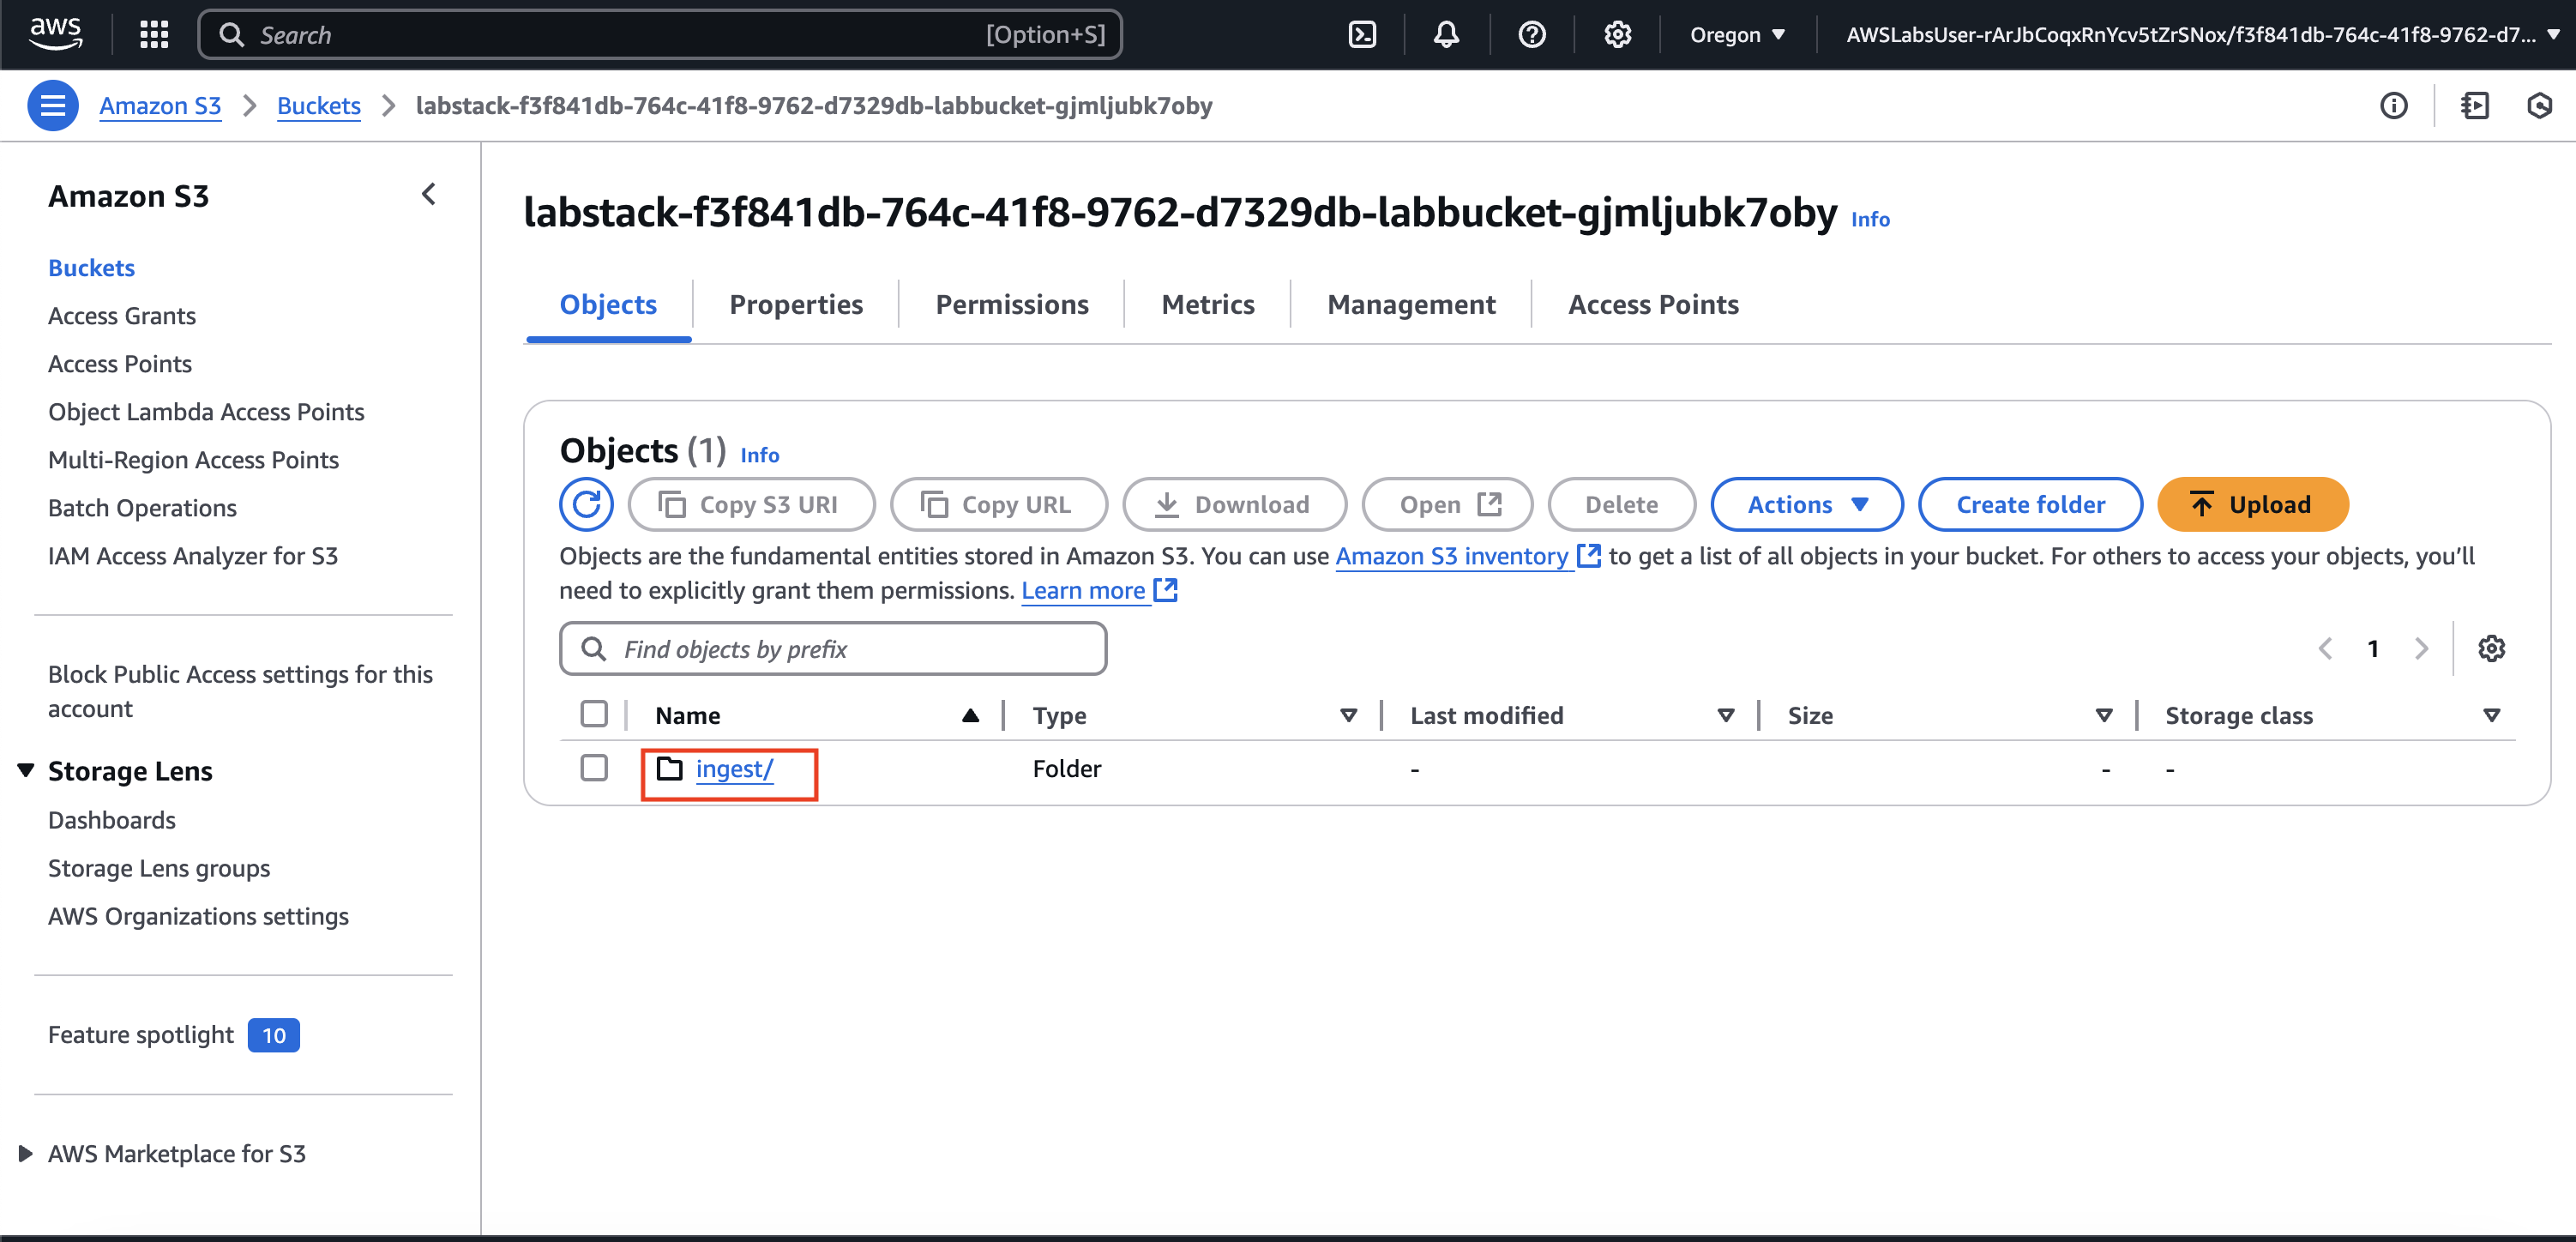Screen dimensions: 2576x1242
Task: Check the ingest/ folder row checkbox
Action: click(594, 768)
